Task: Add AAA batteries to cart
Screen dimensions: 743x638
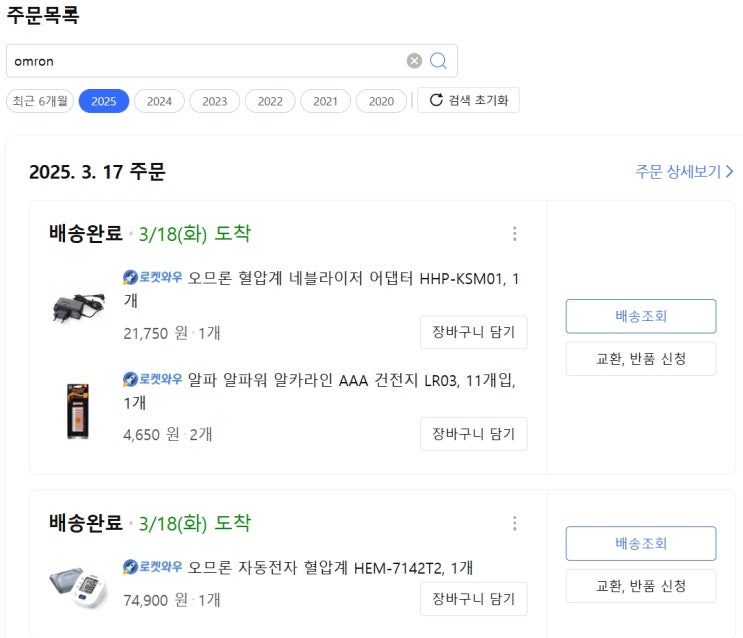Action: click(x=473, y=434)
